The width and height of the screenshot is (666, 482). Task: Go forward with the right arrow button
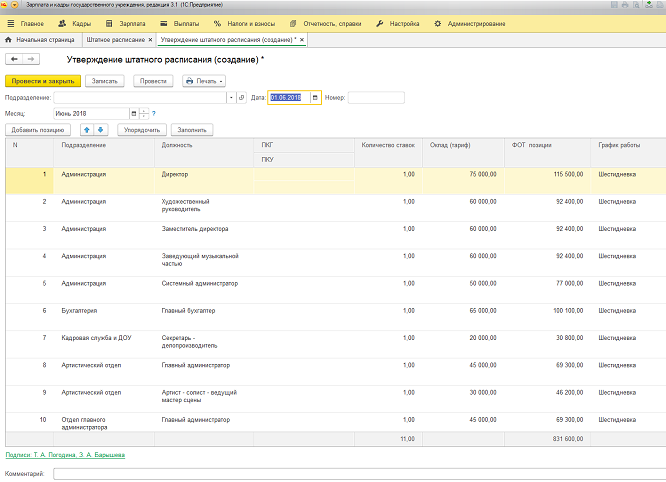point(31,59)
